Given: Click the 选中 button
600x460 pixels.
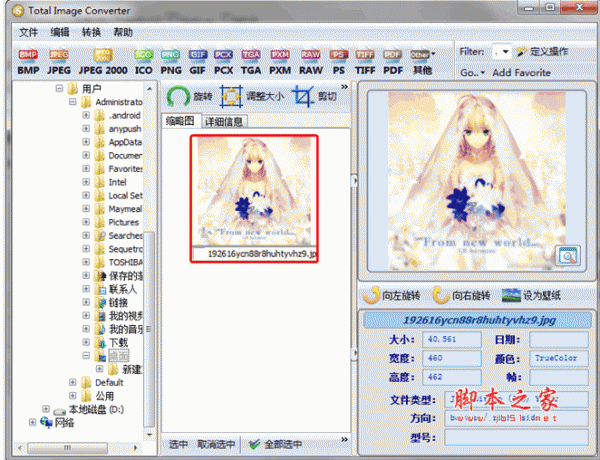Looking at the screenshot, I should [x=178, y=444].
